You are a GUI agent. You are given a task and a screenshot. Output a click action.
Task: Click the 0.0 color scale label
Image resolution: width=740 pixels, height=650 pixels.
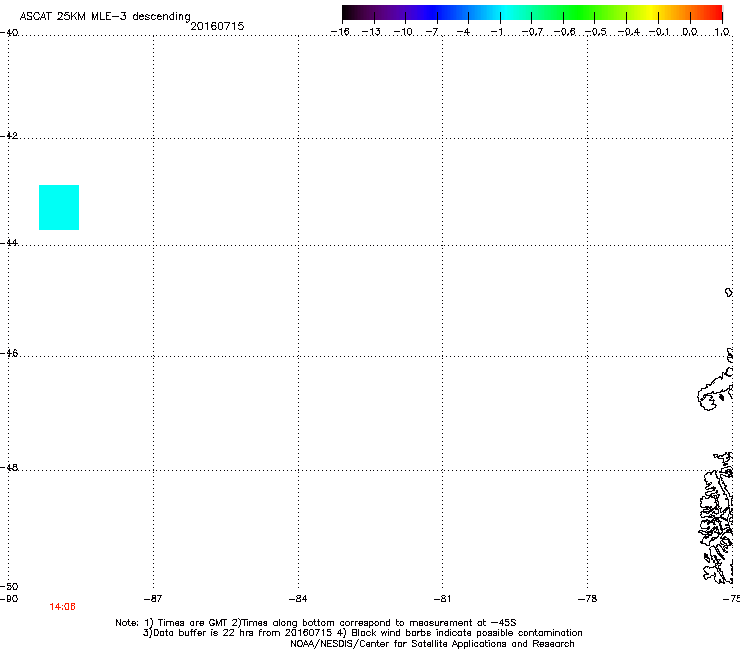(690, 32)
